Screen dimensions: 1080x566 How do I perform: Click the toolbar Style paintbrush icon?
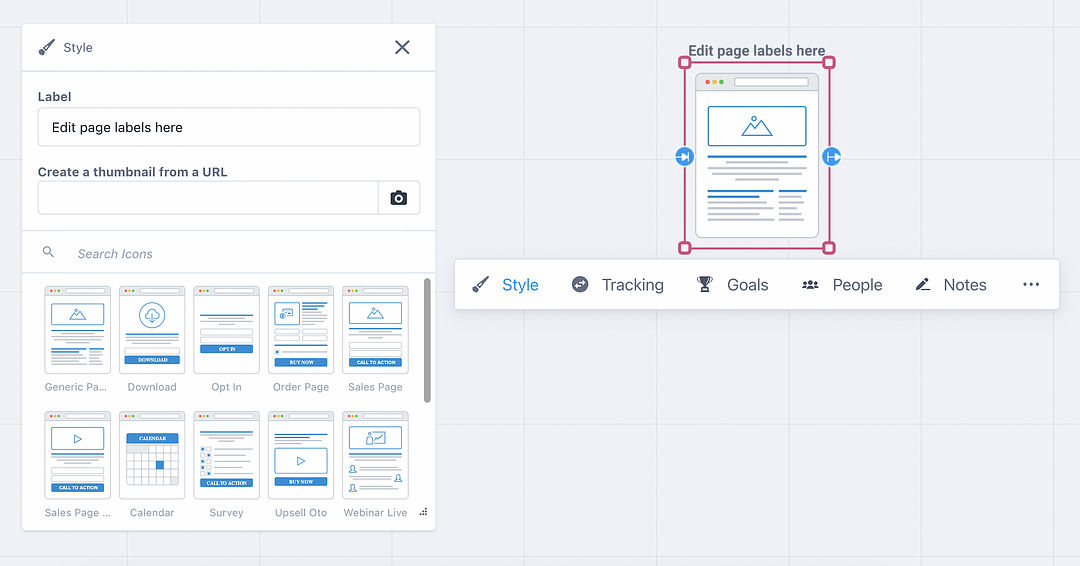(481, 284)
